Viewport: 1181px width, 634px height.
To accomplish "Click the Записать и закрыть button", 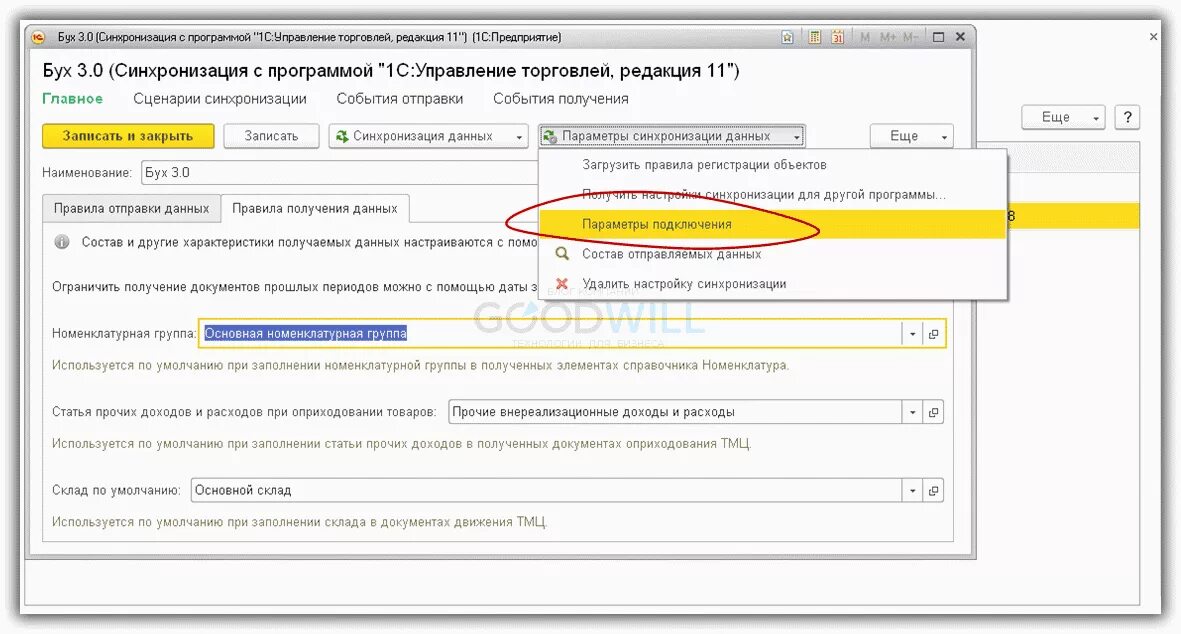I will click(128, 136).
